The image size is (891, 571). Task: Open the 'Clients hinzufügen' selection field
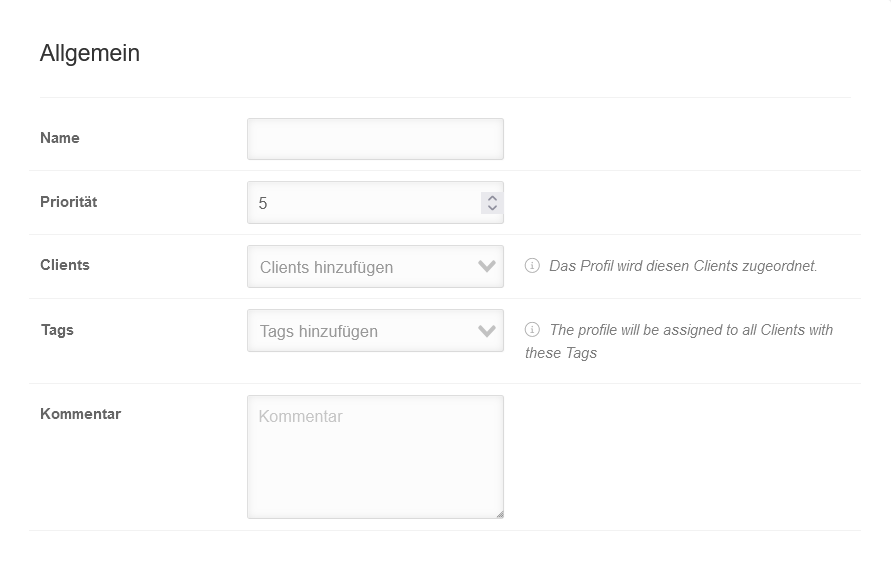click(360, 267)
